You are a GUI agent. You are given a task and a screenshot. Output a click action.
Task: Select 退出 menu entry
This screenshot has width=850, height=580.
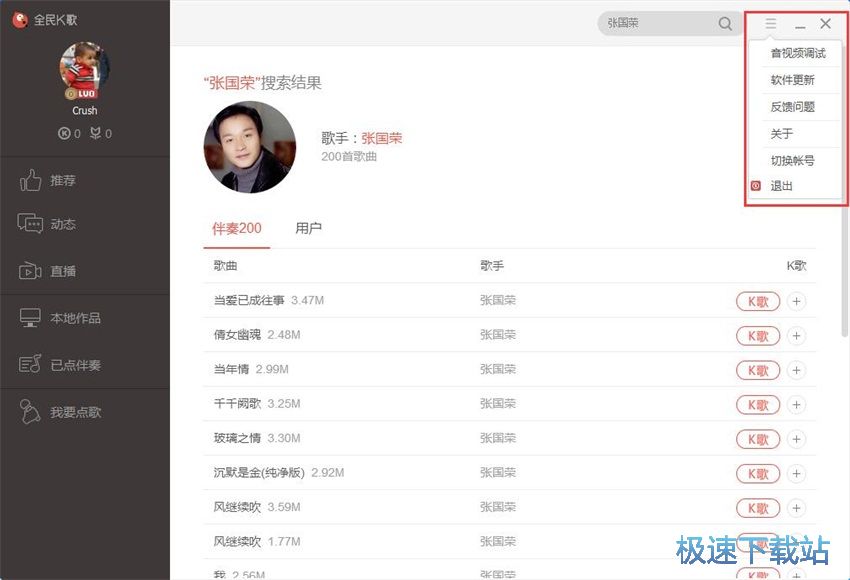coord(782,186)
